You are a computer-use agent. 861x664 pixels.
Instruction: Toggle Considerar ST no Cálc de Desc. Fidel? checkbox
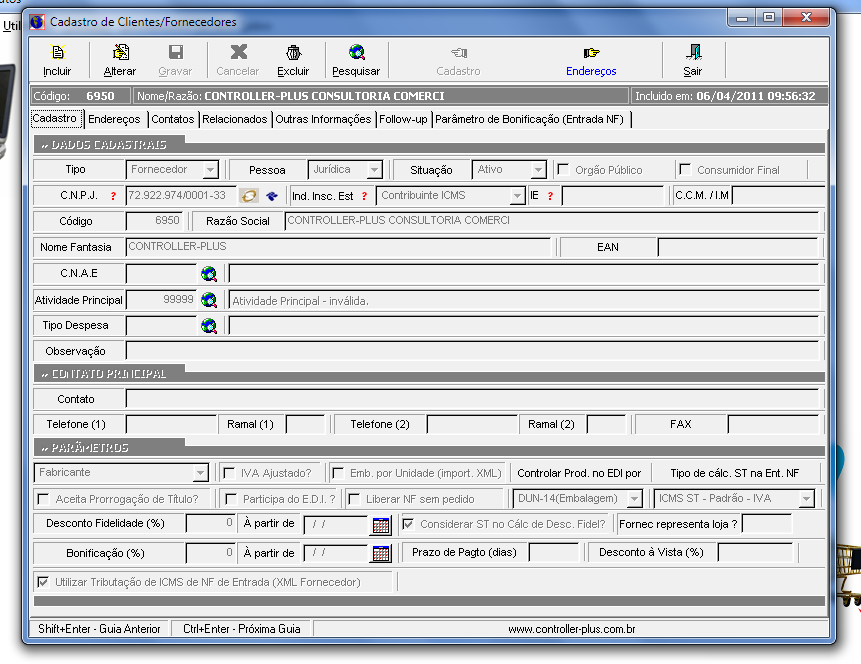pos(408,524)
